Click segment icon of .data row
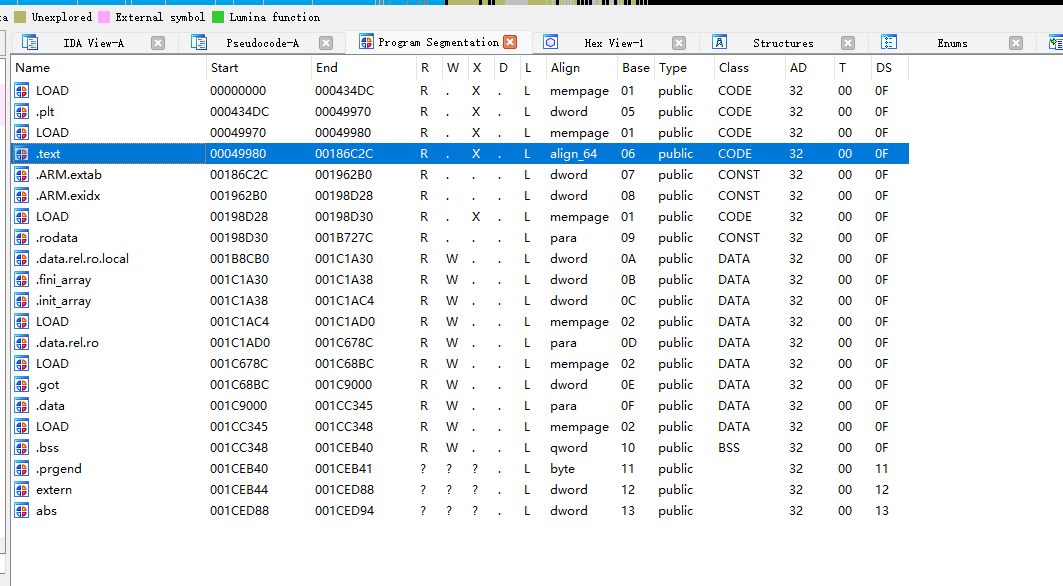The width and height of the screenshot is (1063, 586). (x=22, y=406)
